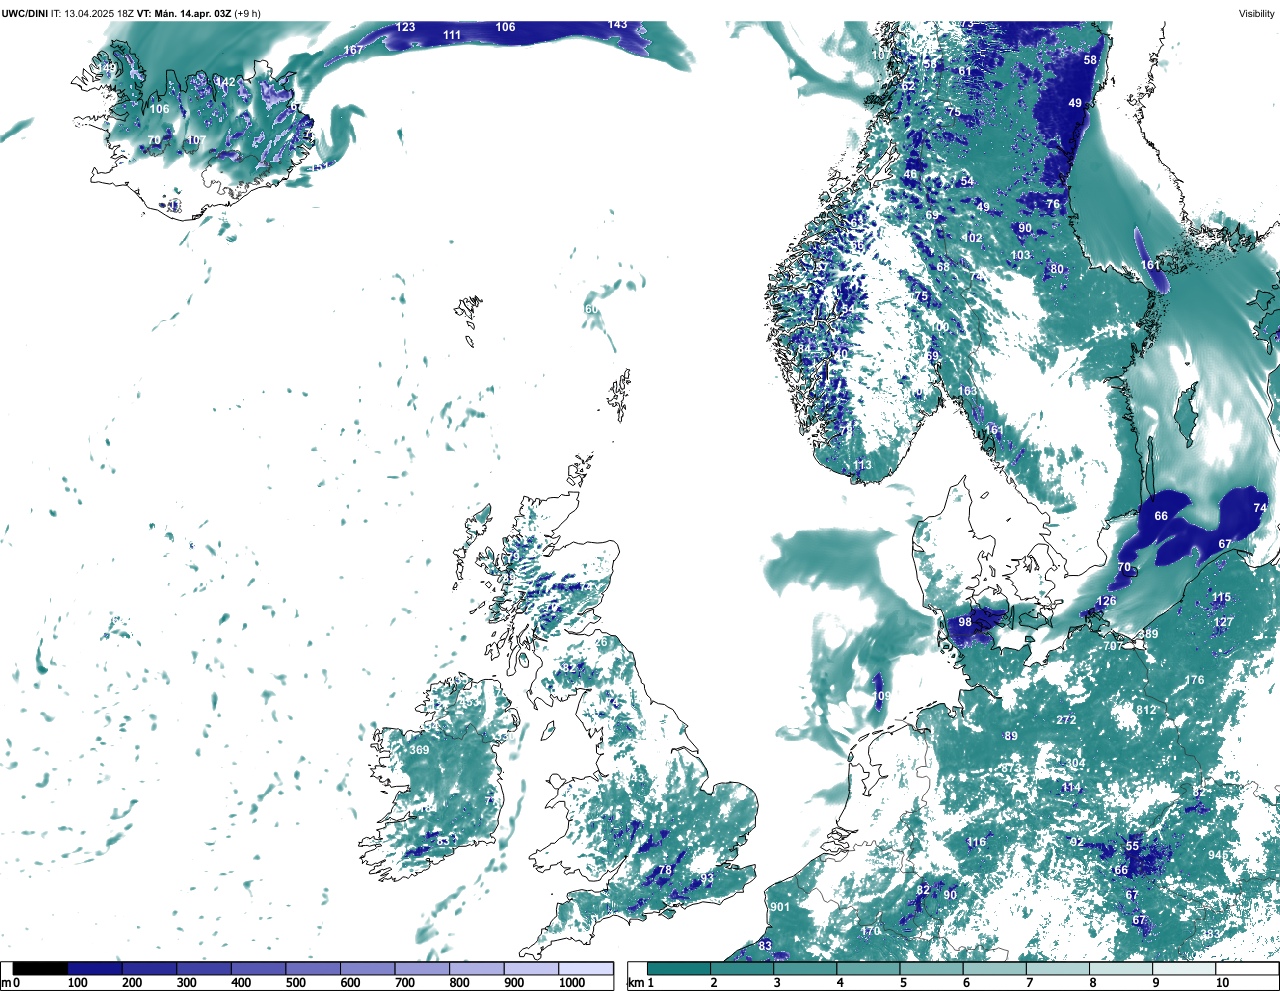Click the '167' value northeast of Iceland
The height and width of the screenshot is (991, 1280).
tap(354, 50)
